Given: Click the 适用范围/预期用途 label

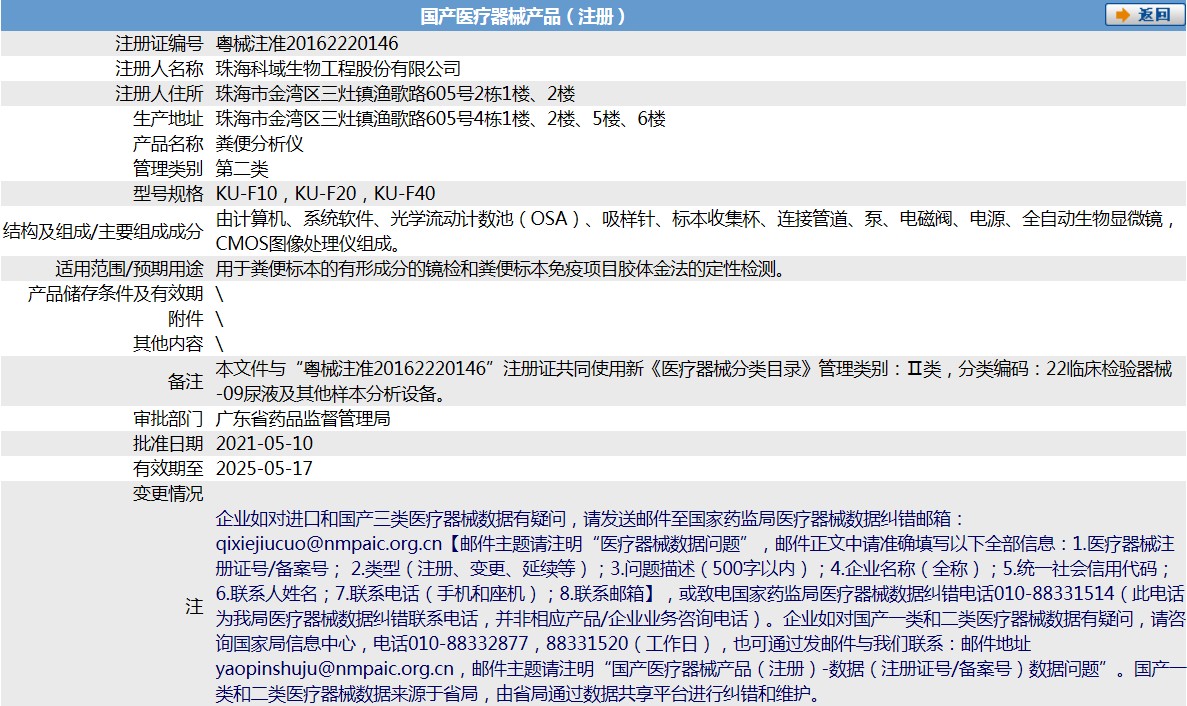Looking at the screenshot, I should tap(129, 269).
